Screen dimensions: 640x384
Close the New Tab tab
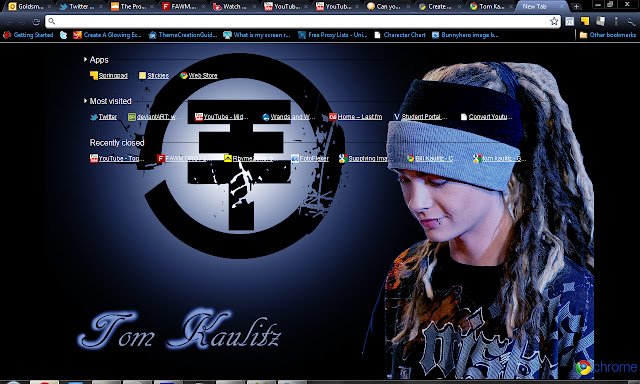562,7
